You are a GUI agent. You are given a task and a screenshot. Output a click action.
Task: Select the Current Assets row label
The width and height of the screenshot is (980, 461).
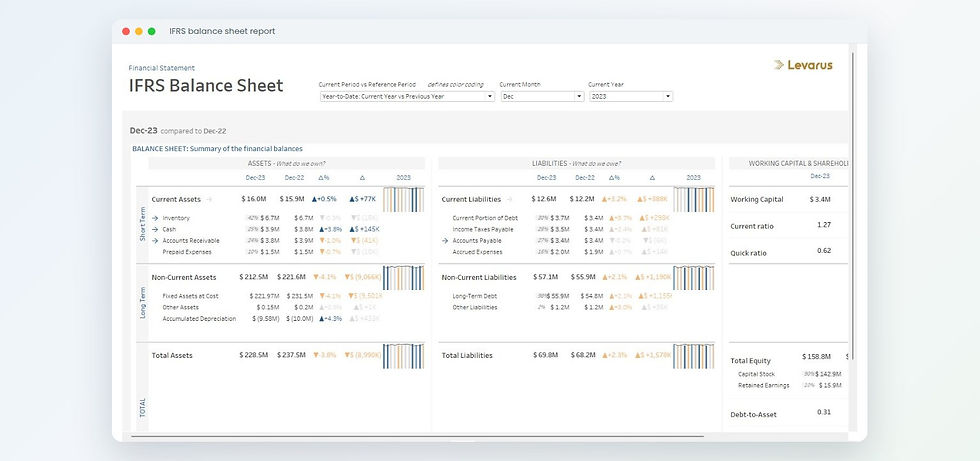click(x=176, y=199)
